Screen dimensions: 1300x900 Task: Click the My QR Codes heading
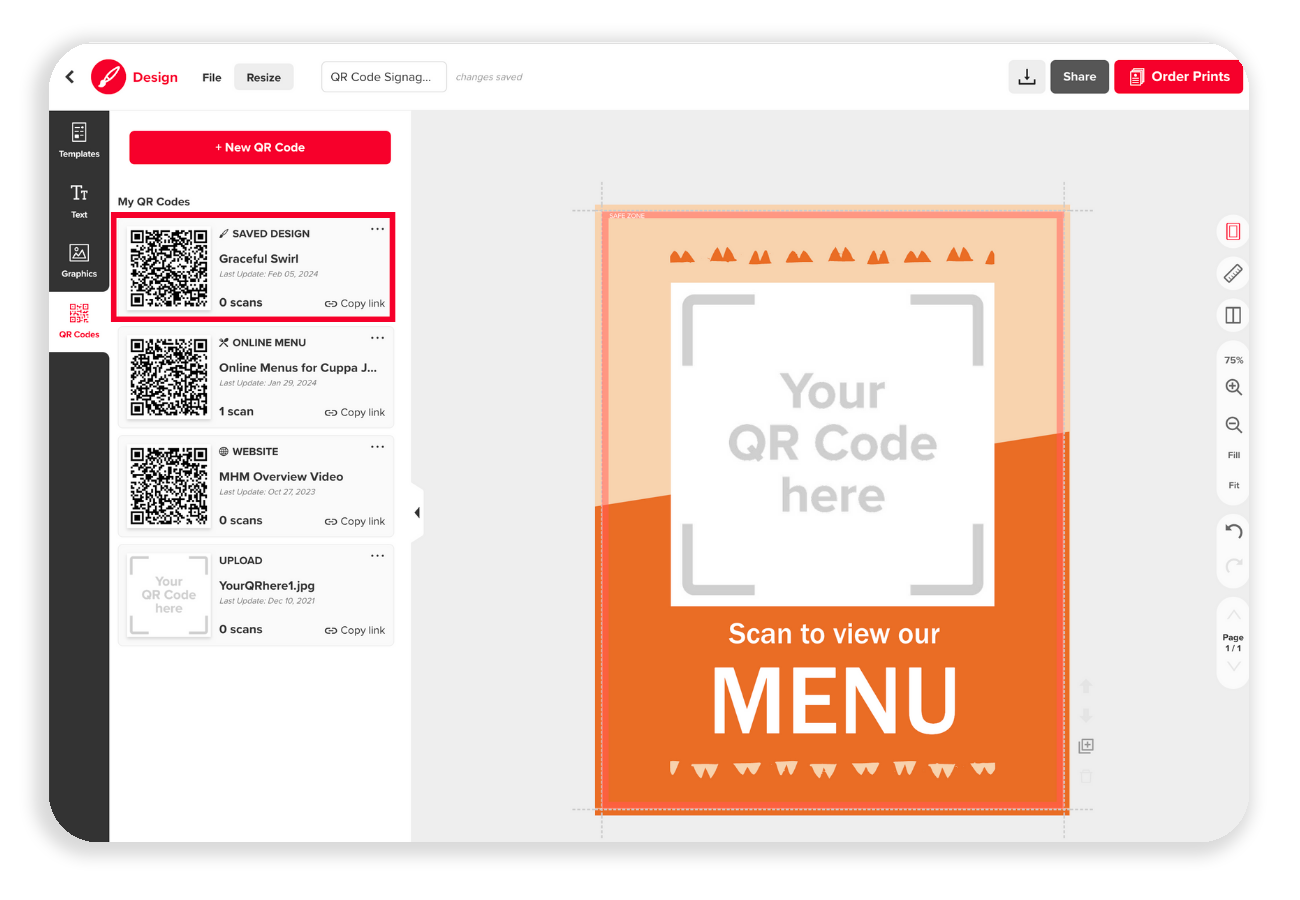154,202
